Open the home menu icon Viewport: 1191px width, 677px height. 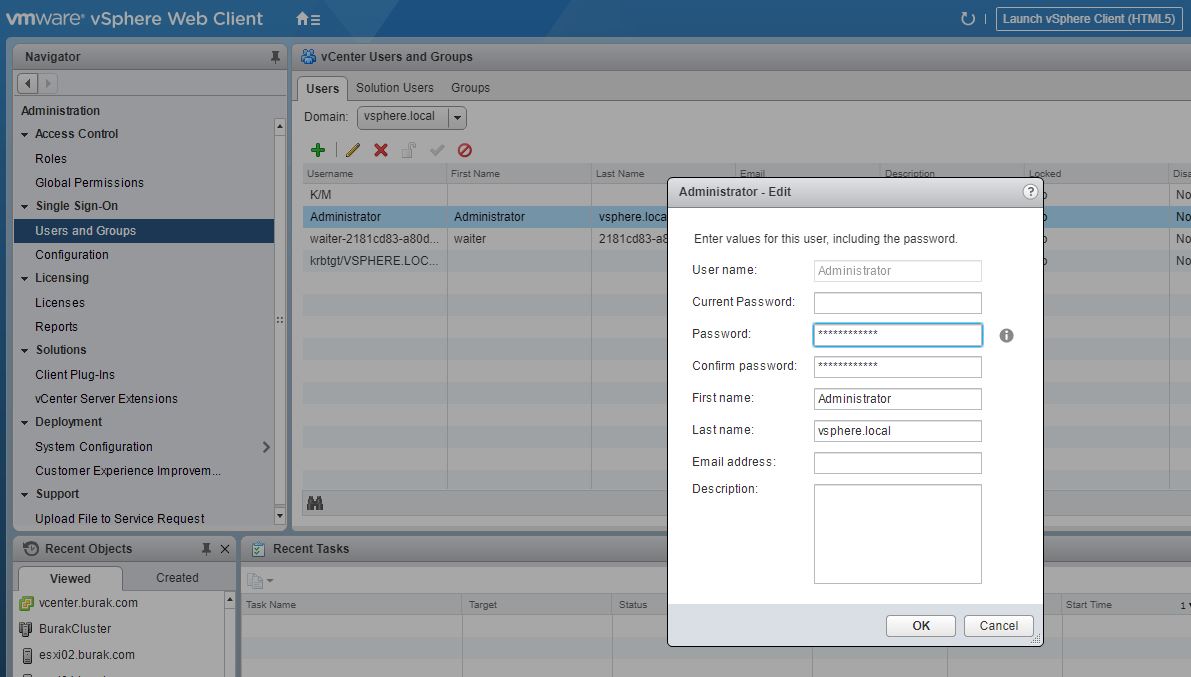click(x=308, y=19)
